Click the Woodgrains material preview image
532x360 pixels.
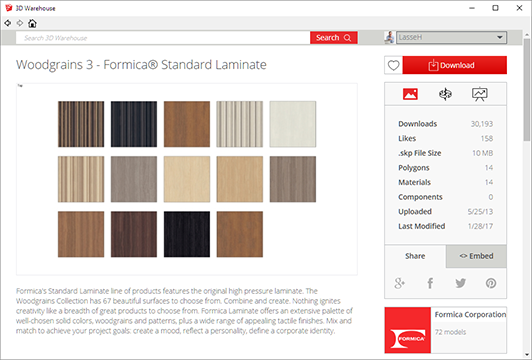click(187, 179)
